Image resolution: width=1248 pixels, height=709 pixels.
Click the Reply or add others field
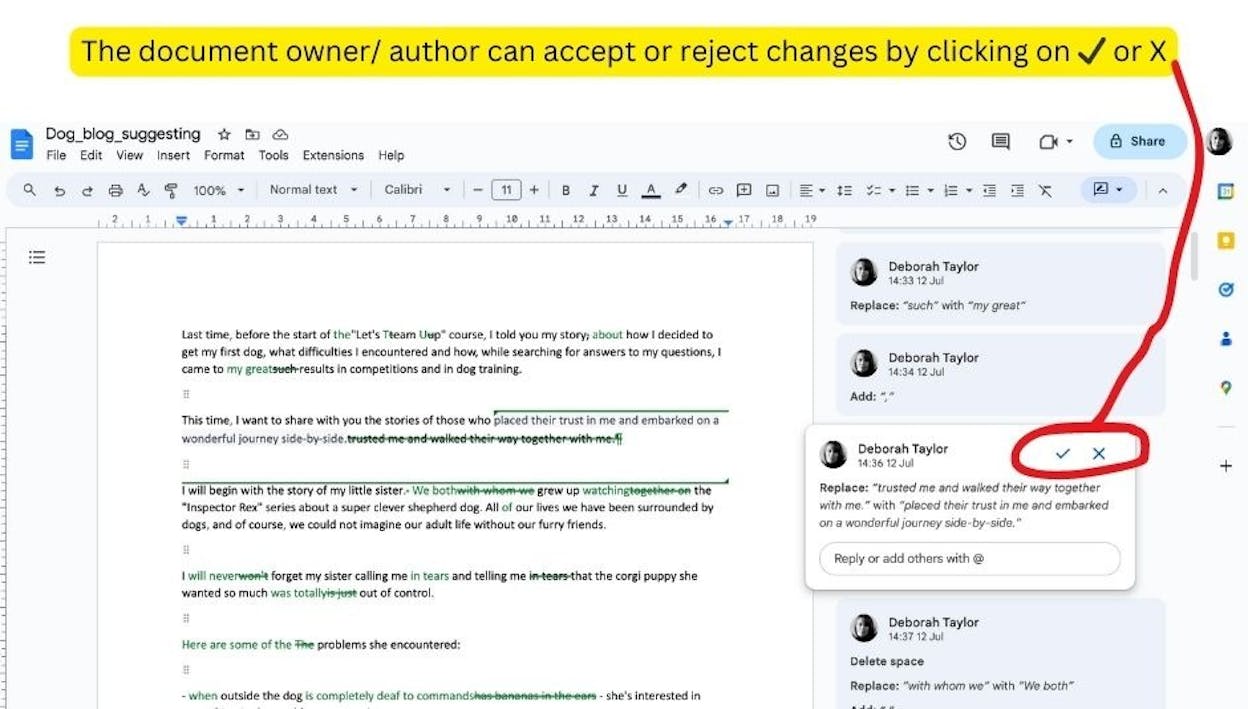click(969, 559)
